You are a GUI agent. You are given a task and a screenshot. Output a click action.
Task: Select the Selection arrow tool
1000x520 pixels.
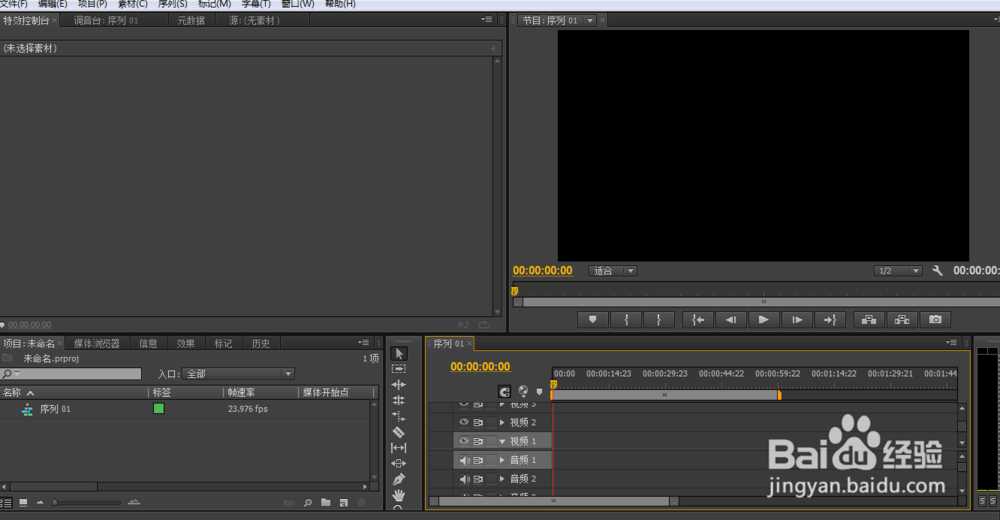point(399,353)
